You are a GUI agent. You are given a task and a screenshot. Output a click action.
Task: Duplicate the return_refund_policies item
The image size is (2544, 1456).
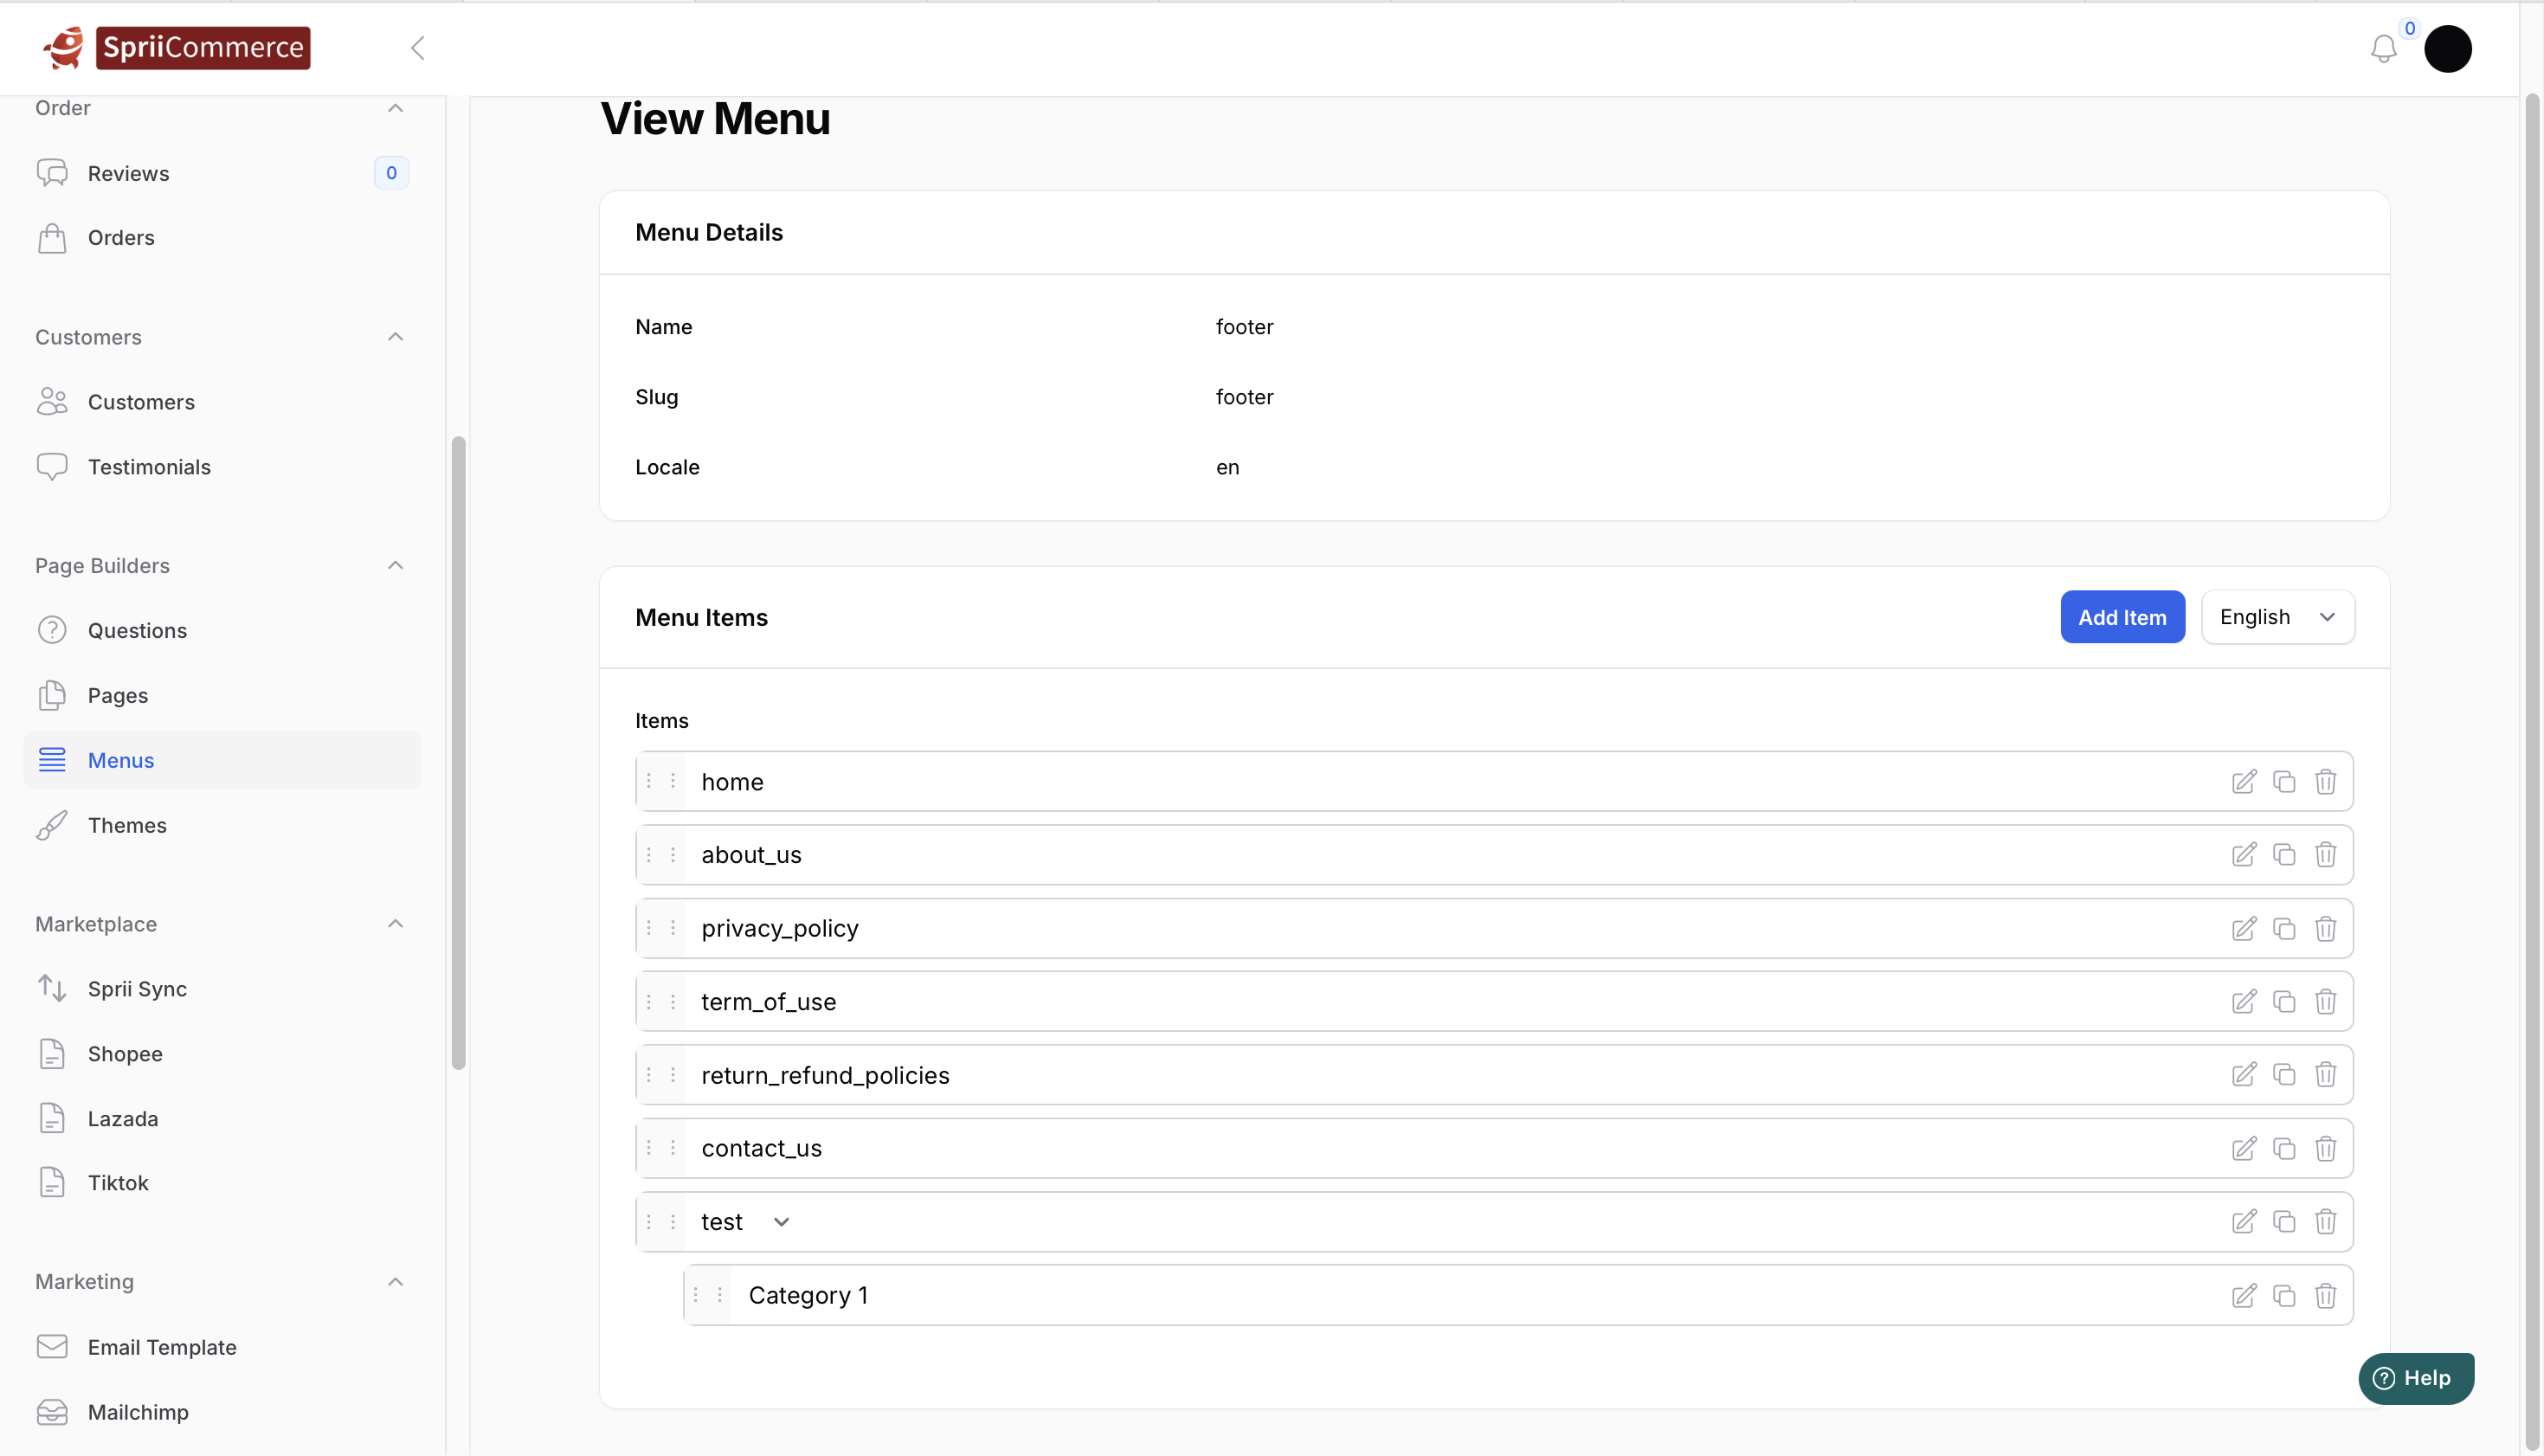click(x=2284, y=1075)
